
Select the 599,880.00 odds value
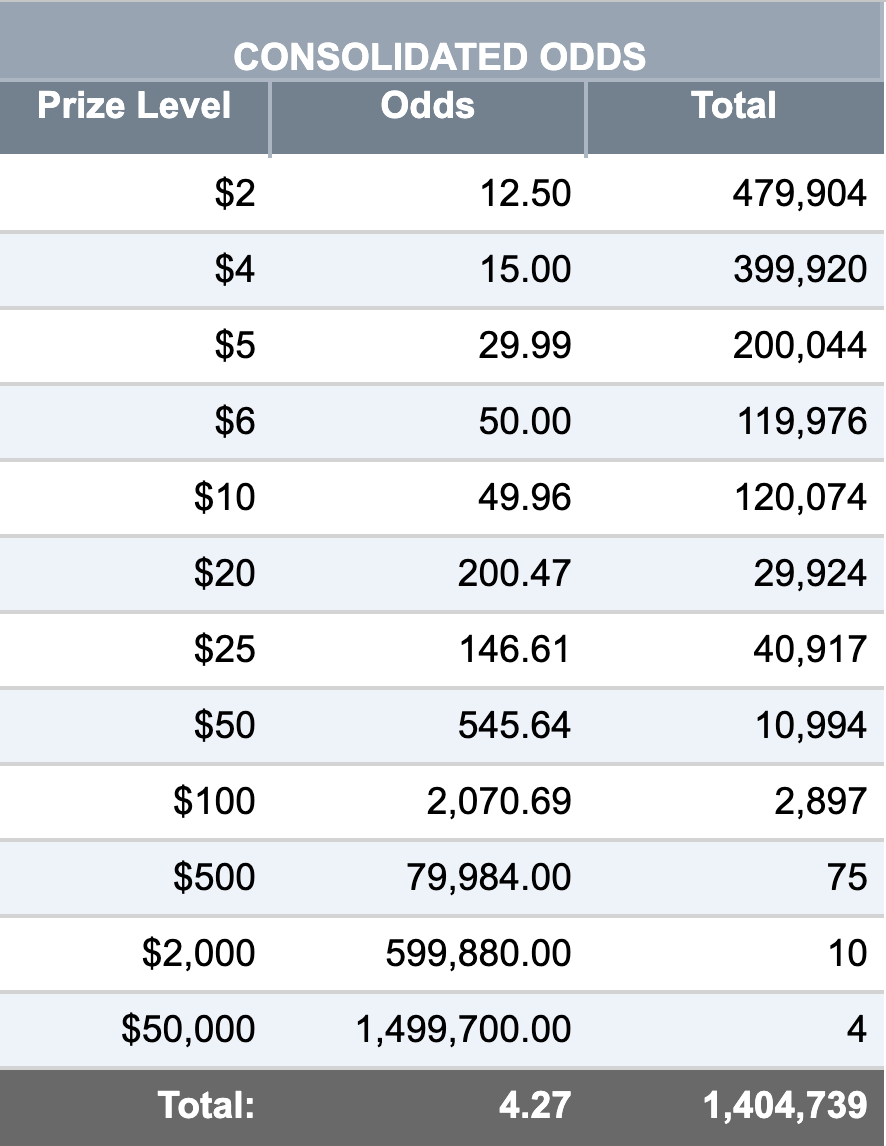(x=478, y=954)
